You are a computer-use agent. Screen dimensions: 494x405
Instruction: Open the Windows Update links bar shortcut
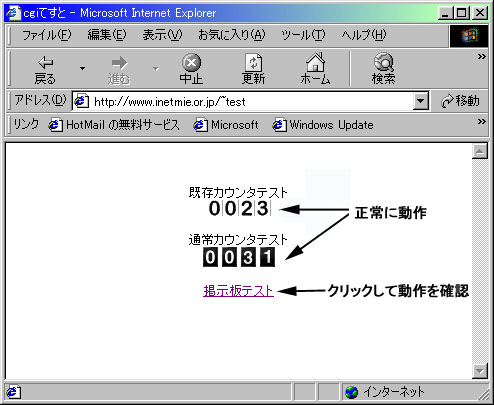tap(323, 125)
